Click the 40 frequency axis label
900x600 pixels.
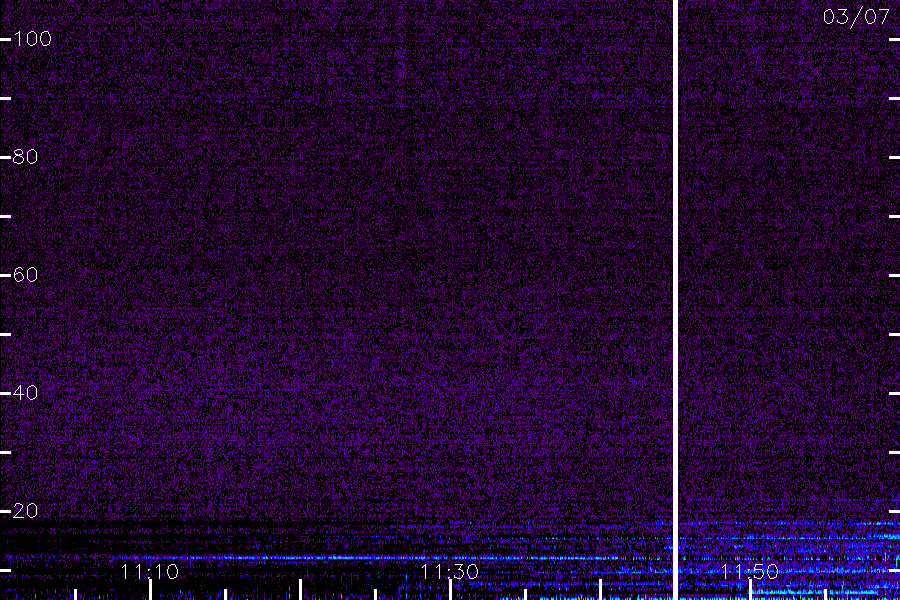pos(25,393)
